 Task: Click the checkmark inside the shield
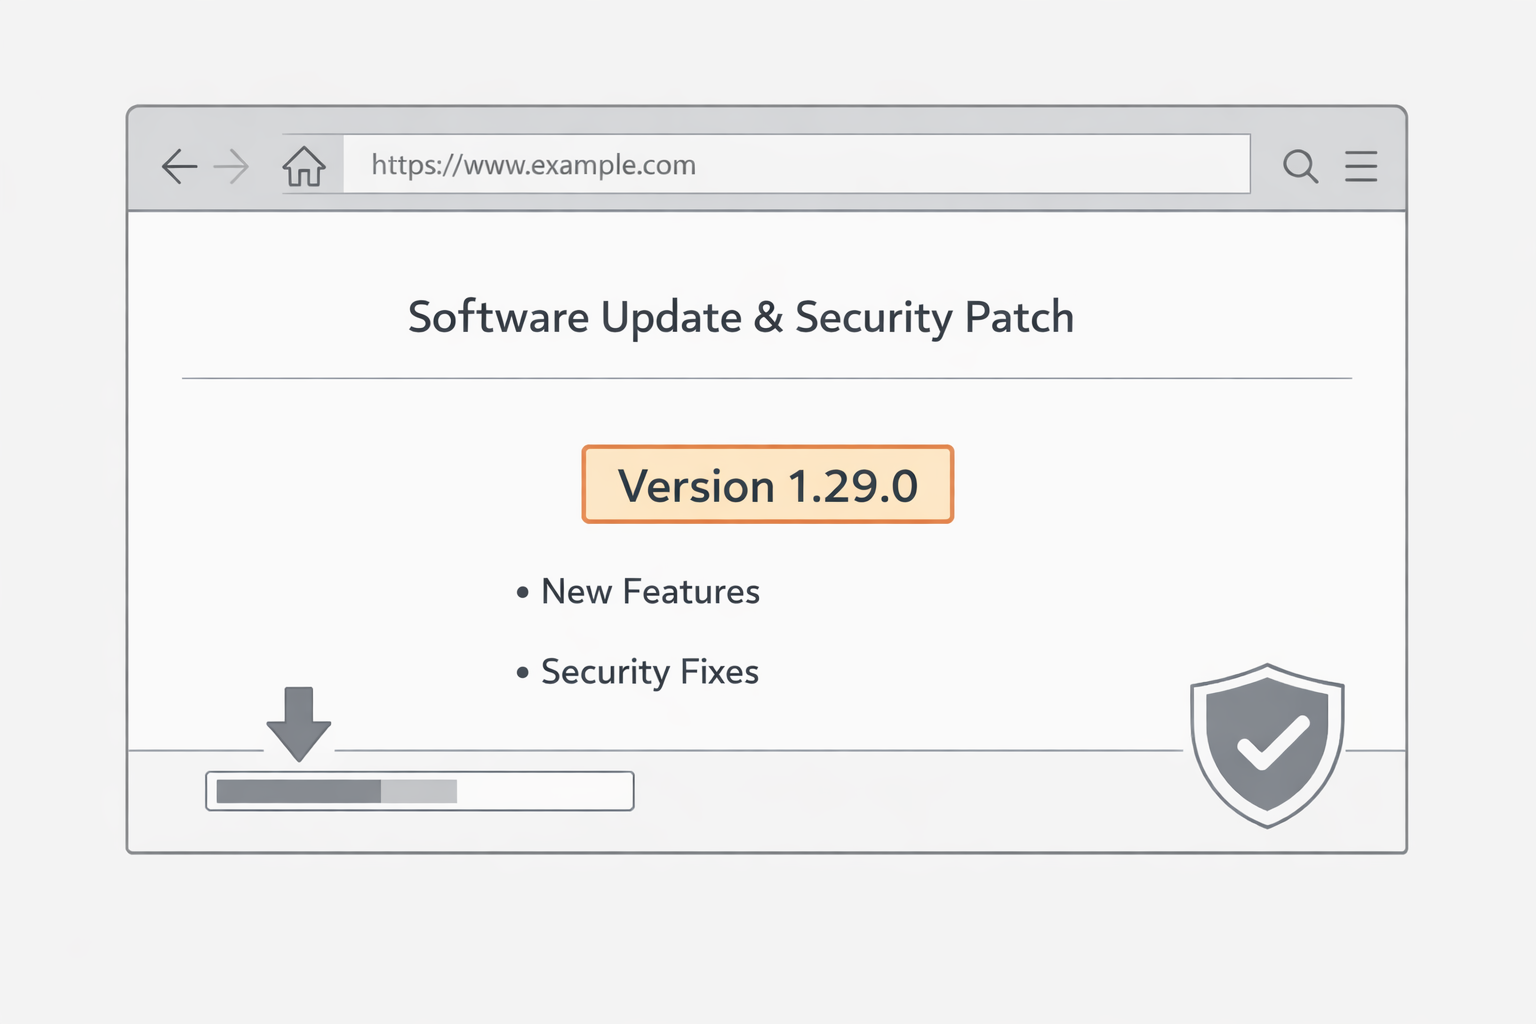1272,744
